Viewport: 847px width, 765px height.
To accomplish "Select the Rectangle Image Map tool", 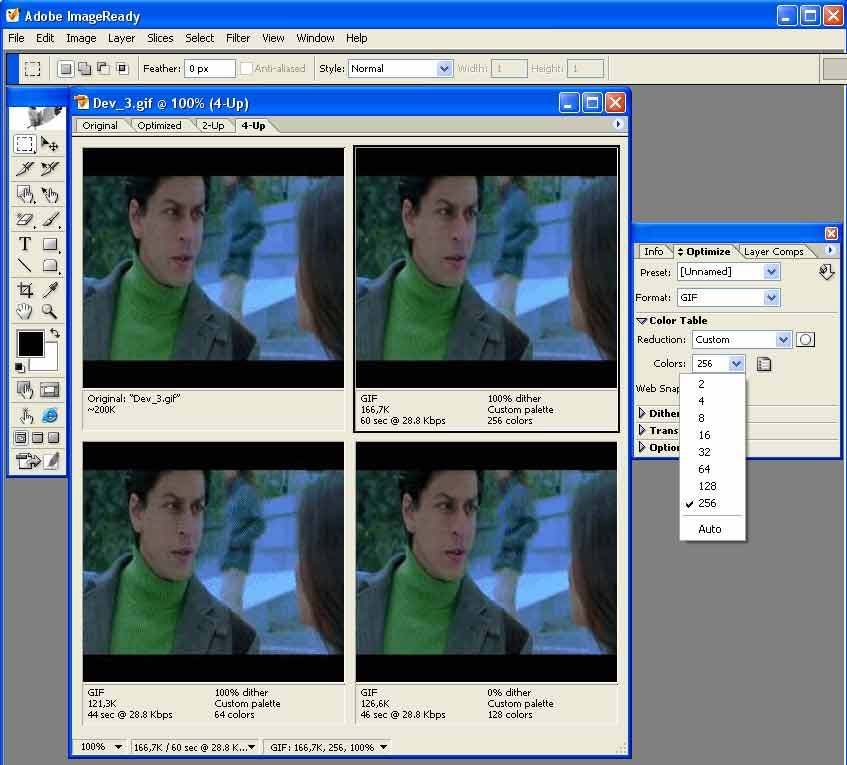I will pos(25,193).
